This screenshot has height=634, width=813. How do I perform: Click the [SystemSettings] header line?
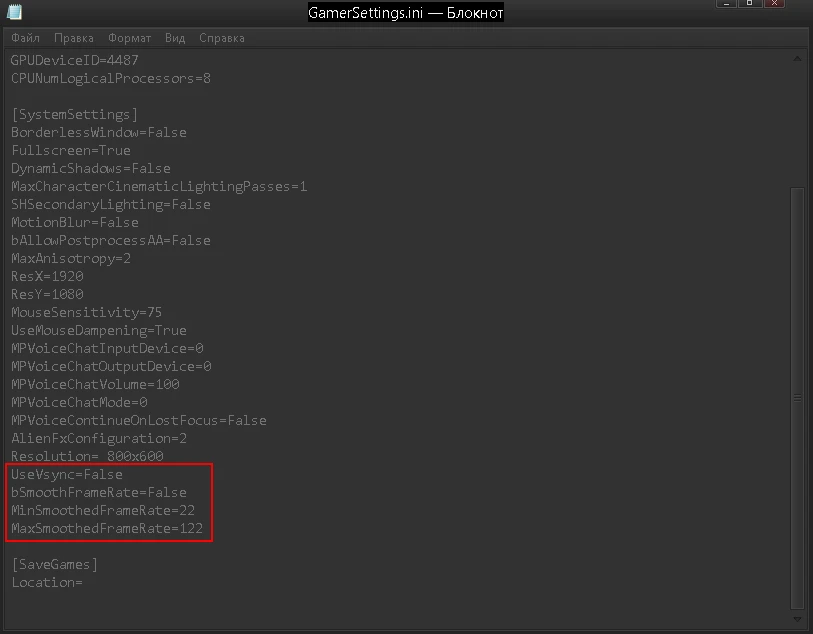(x=75, y=115)
